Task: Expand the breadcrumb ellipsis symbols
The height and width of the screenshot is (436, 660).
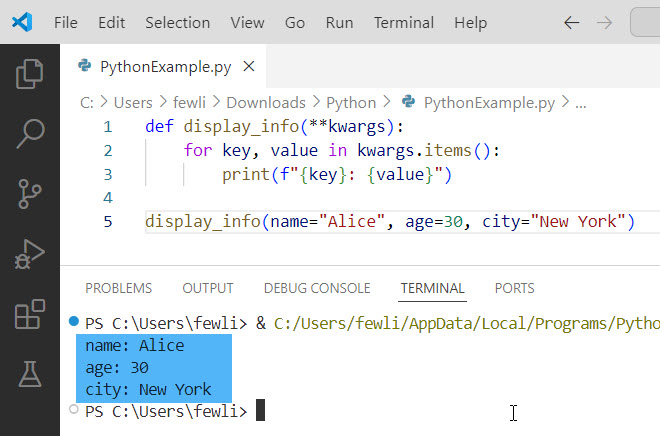Action: pyautogui.click(x=581, y=104)
